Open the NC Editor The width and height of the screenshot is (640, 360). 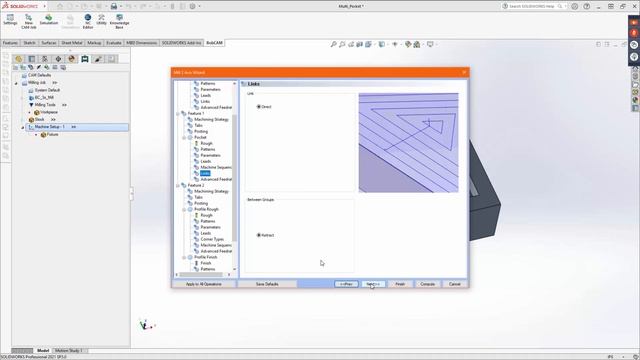[88, 21]
